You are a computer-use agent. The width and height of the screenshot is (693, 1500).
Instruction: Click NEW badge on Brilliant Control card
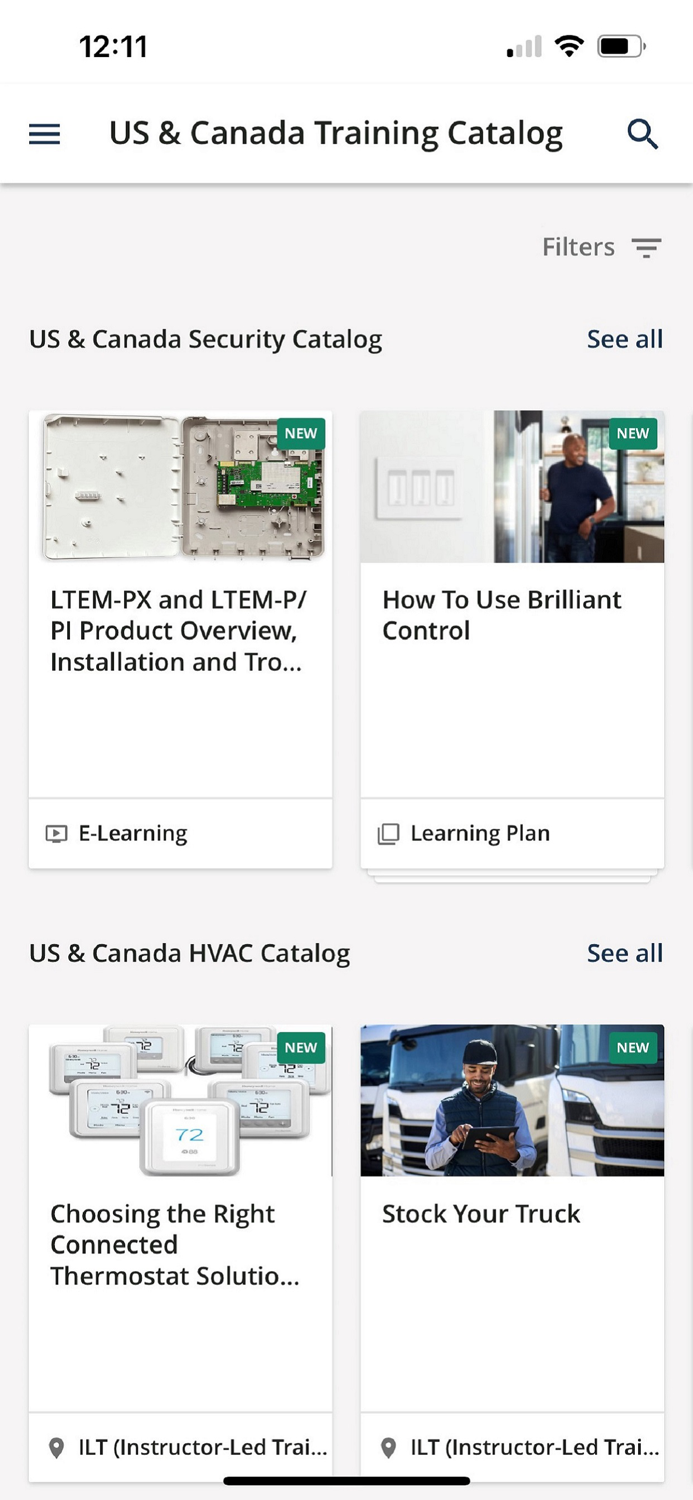click(x=633, y=433)
